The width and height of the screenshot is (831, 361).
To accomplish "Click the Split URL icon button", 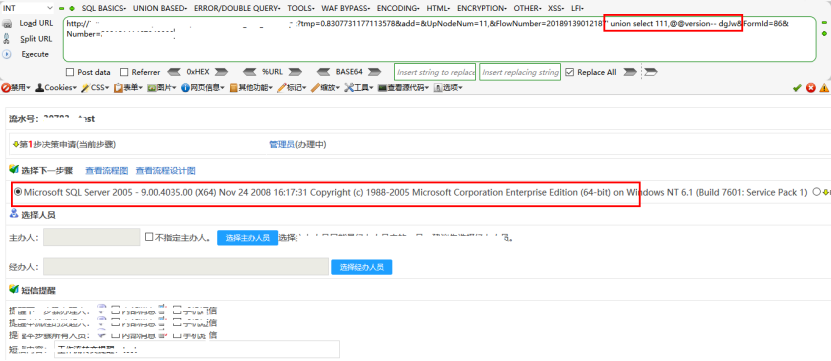I will (x=7, y=39).
